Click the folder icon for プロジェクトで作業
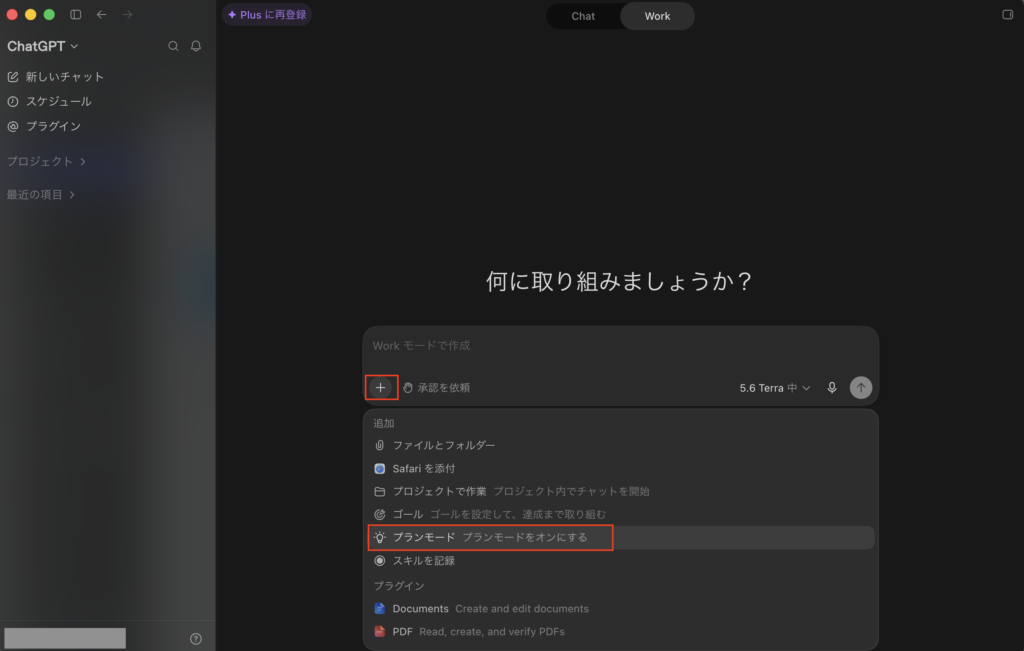 (x=379, y=491)
